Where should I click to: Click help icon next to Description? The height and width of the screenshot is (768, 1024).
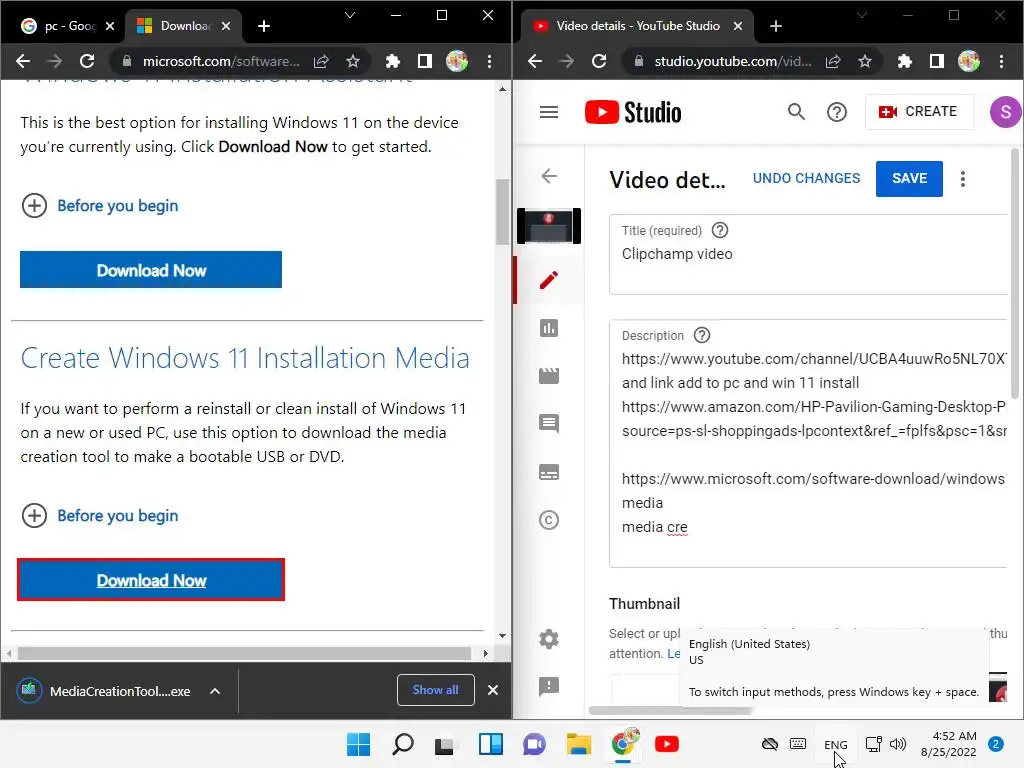point(701,335)
